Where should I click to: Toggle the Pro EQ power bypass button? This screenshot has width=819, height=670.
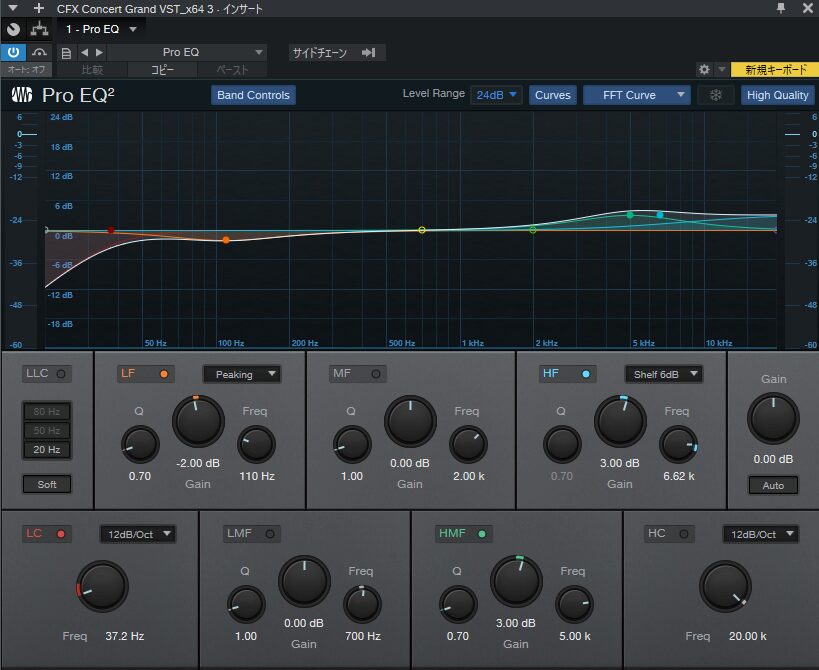[13, 52]
